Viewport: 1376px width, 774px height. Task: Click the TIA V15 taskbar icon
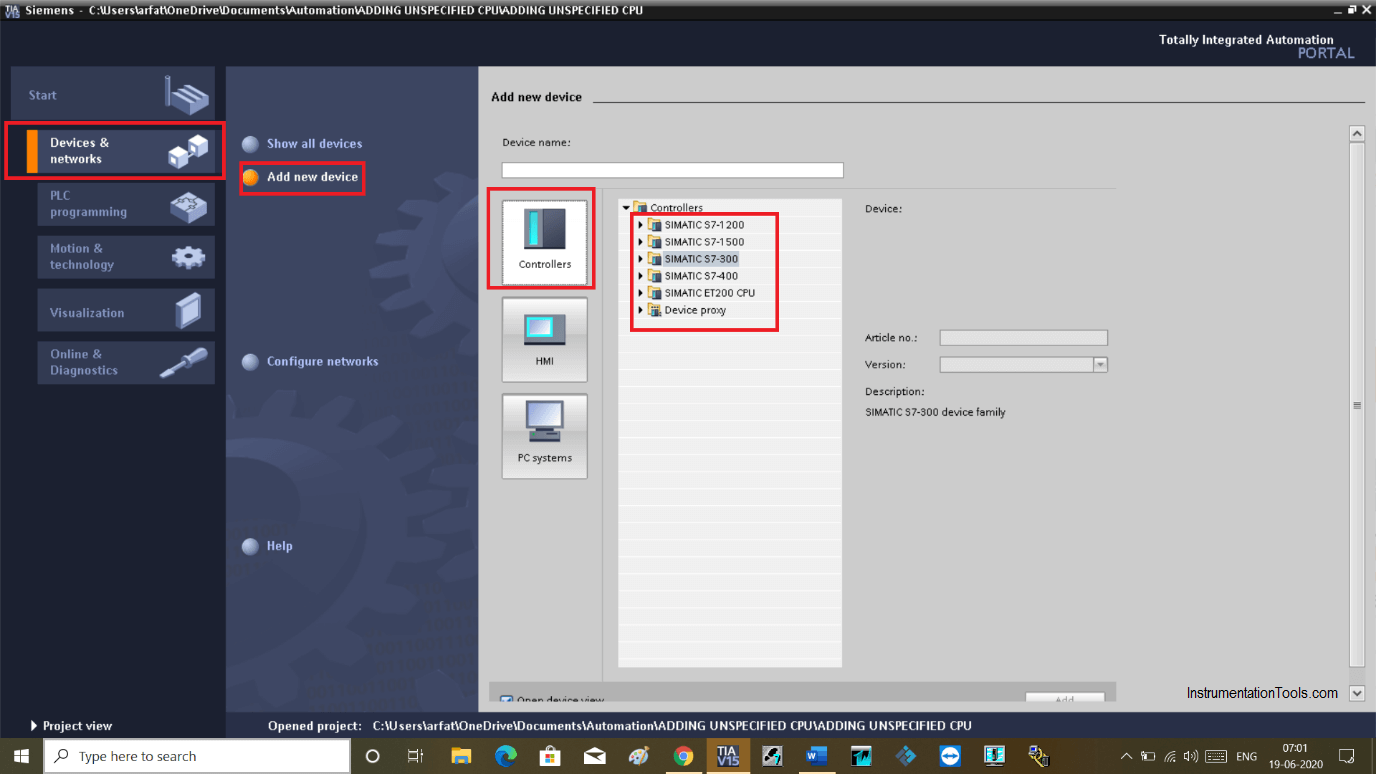click(x=727, y=756)
